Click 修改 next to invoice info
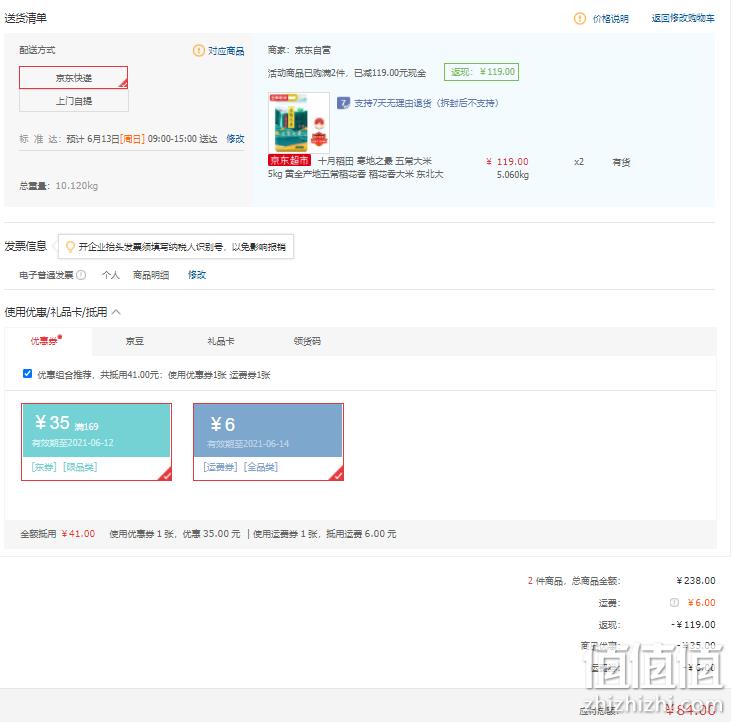The width and height of the screenshot is (733, 722). click(197, 275)
